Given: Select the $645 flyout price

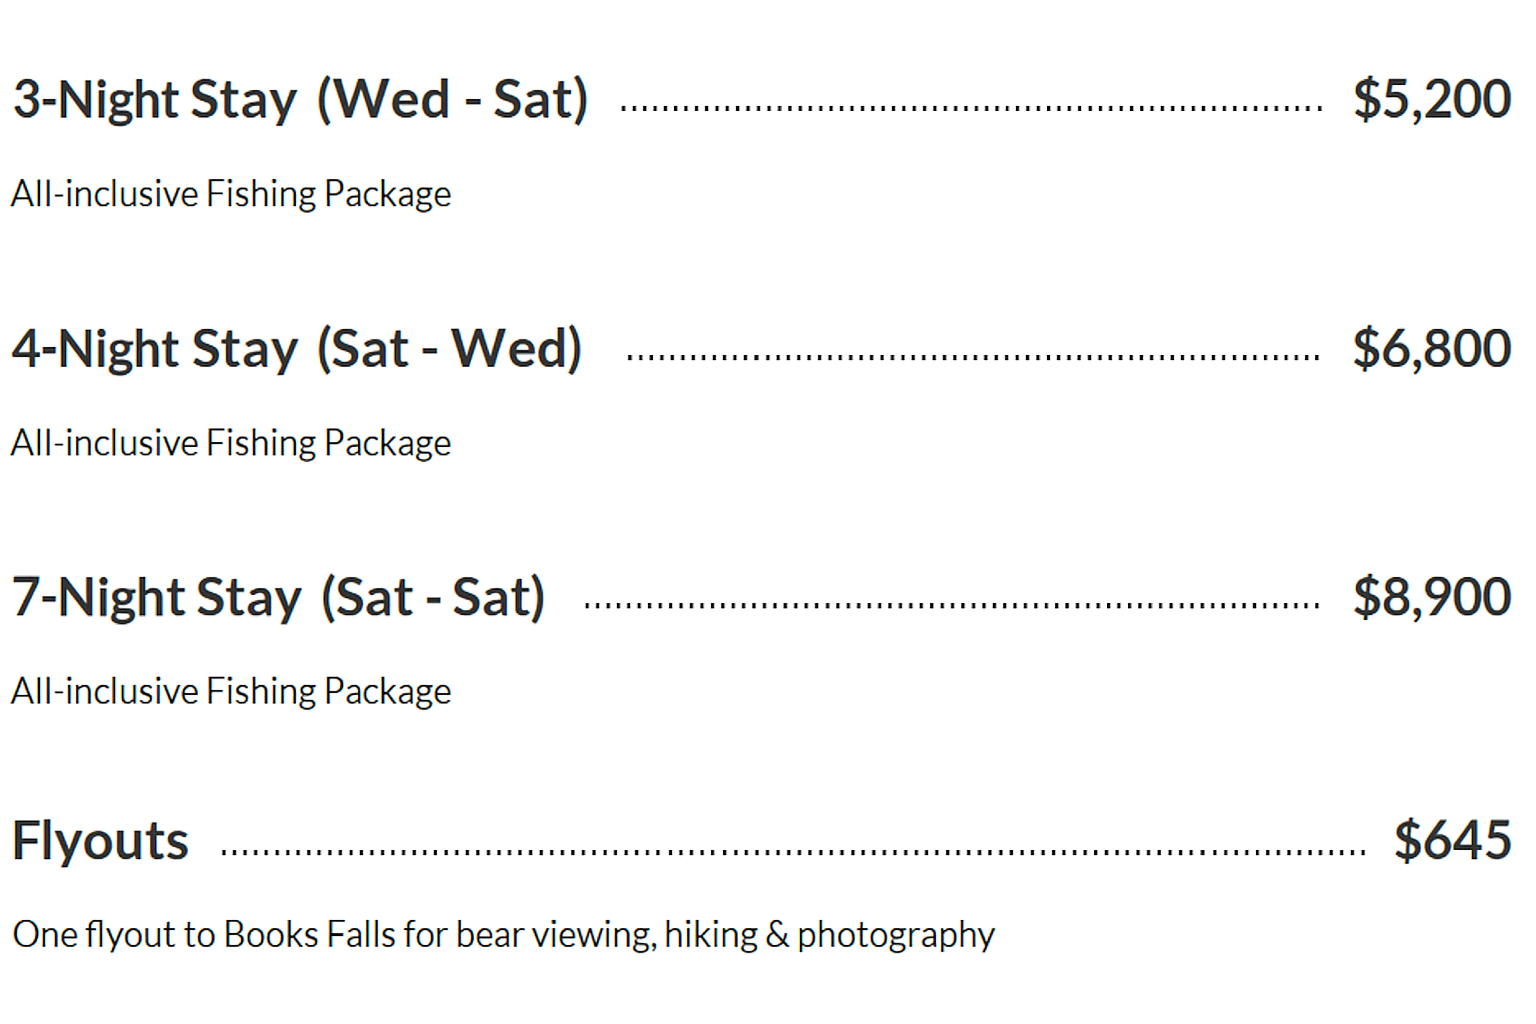Looking at the screenshot, I should click(x=1452, y=841).
